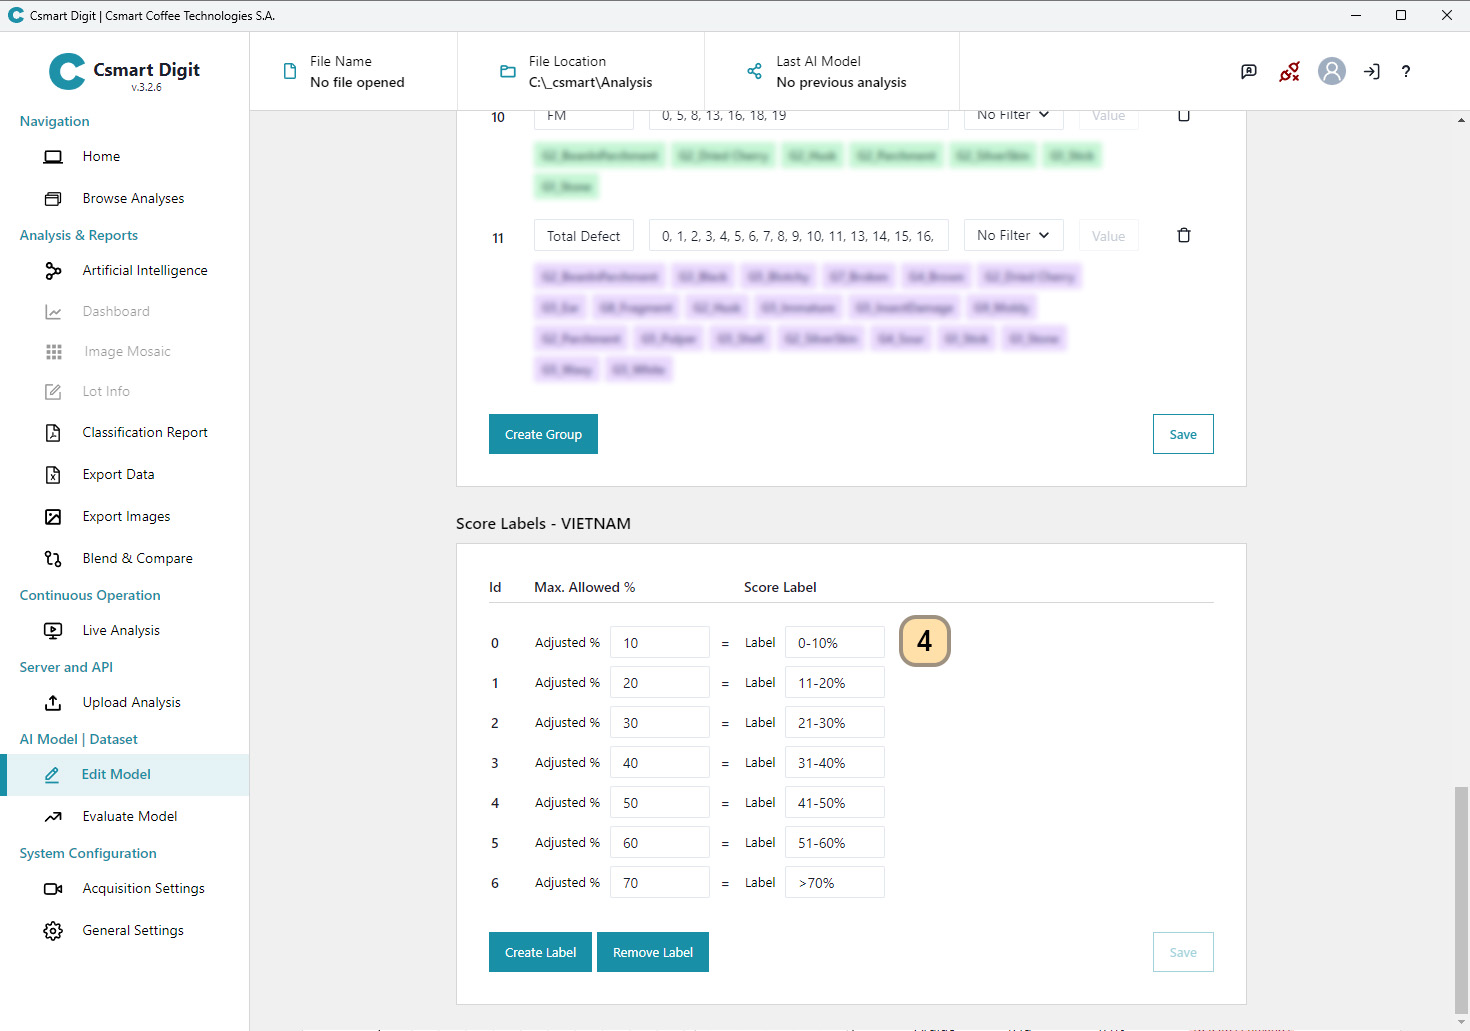Click the Create Label button
The height and width of the screenshot is (1031, 1470).
(x=540, y=952)
